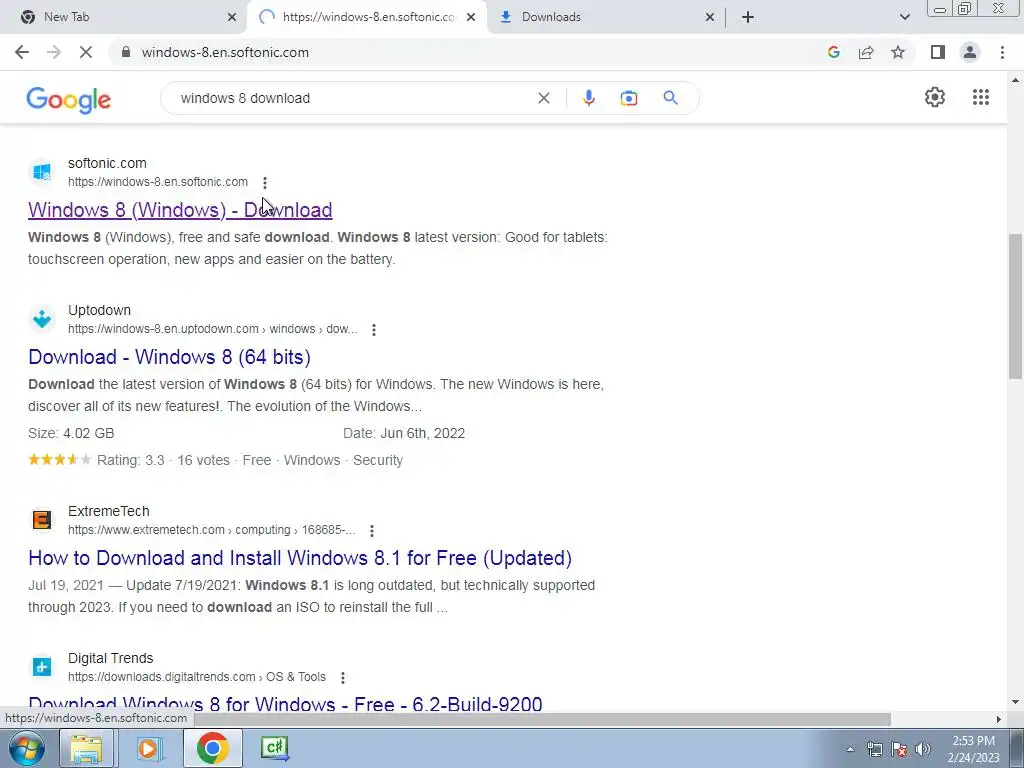
Task: Click the Digital Trends favicon
Action: coord(42,667)
